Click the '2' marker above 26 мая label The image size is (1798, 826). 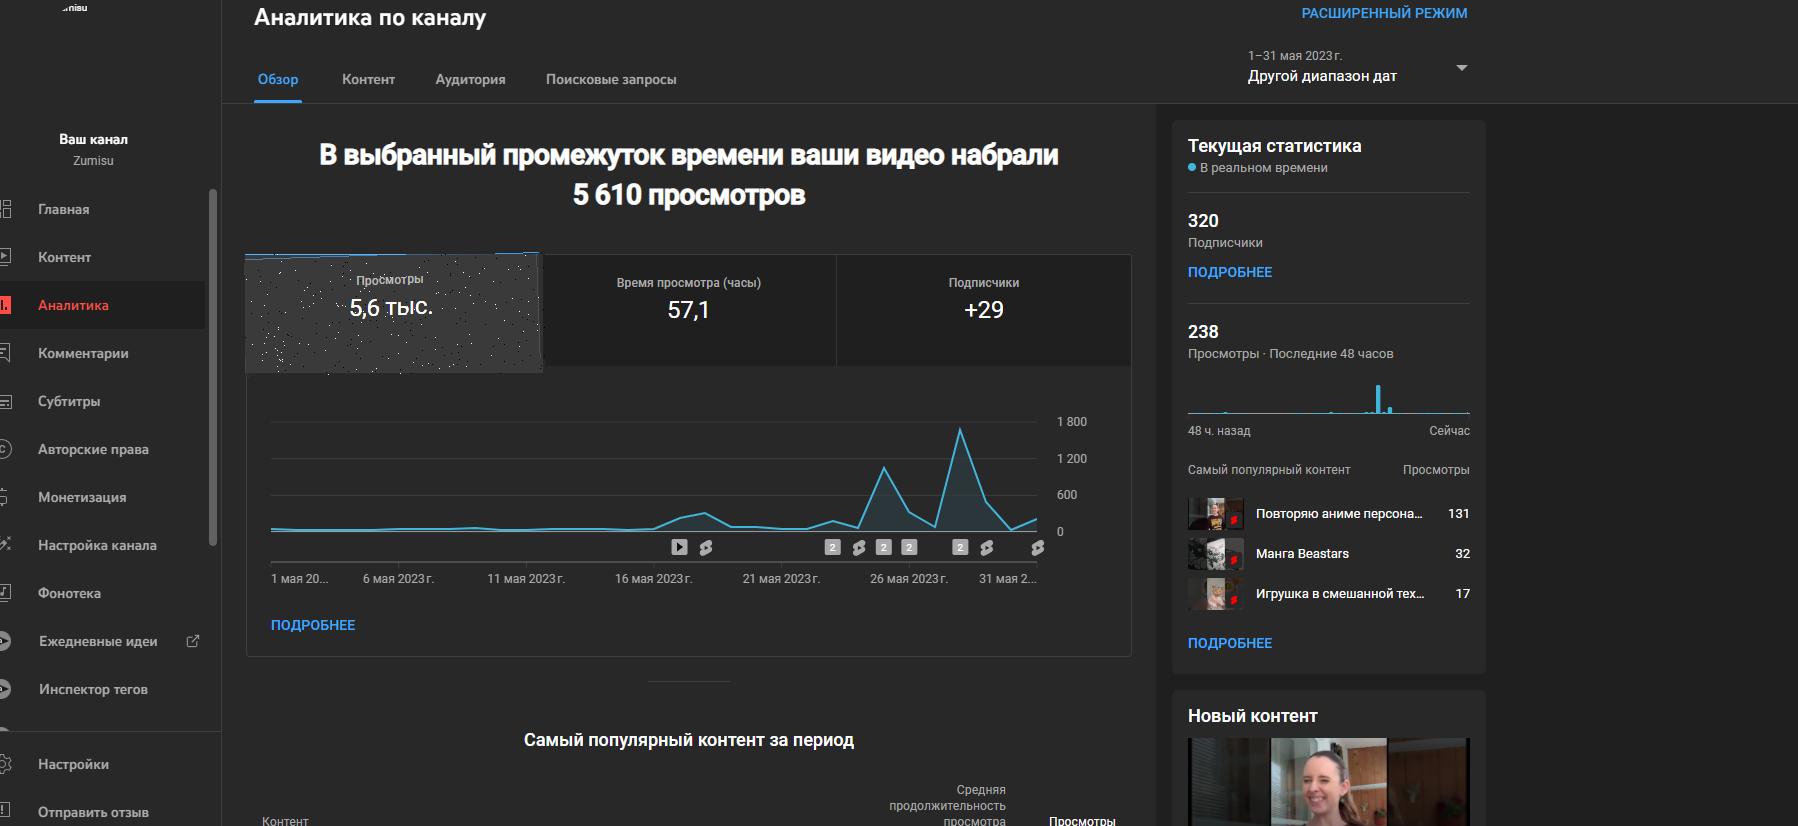pos(909,547)
